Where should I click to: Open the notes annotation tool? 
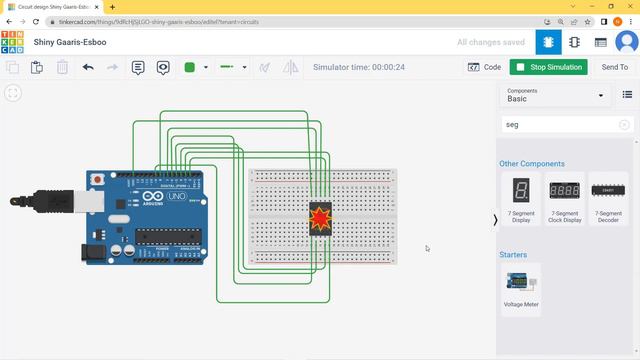(138, 67)
